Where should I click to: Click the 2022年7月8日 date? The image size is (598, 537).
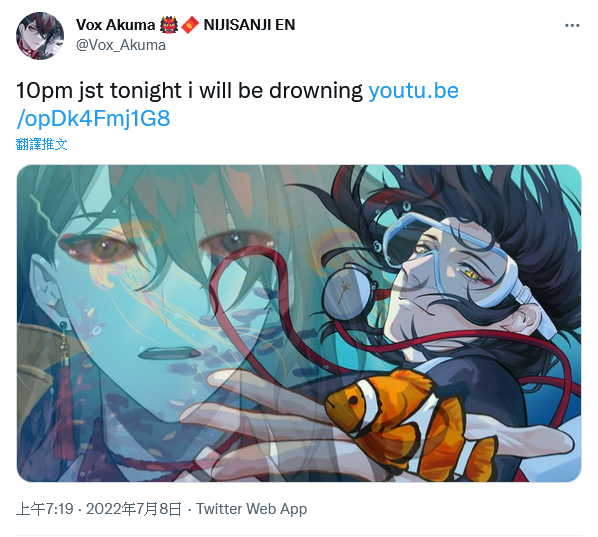pyautogui.click(x=133, y=509)
